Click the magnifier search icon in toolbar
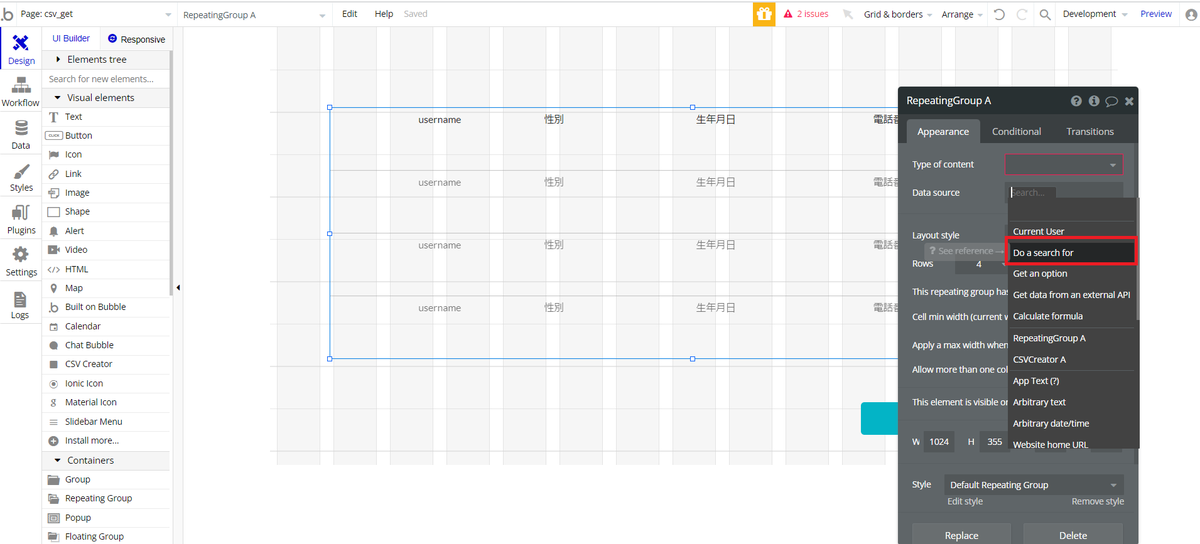This screenshot has height=544, width=1200. (1045, 14)
